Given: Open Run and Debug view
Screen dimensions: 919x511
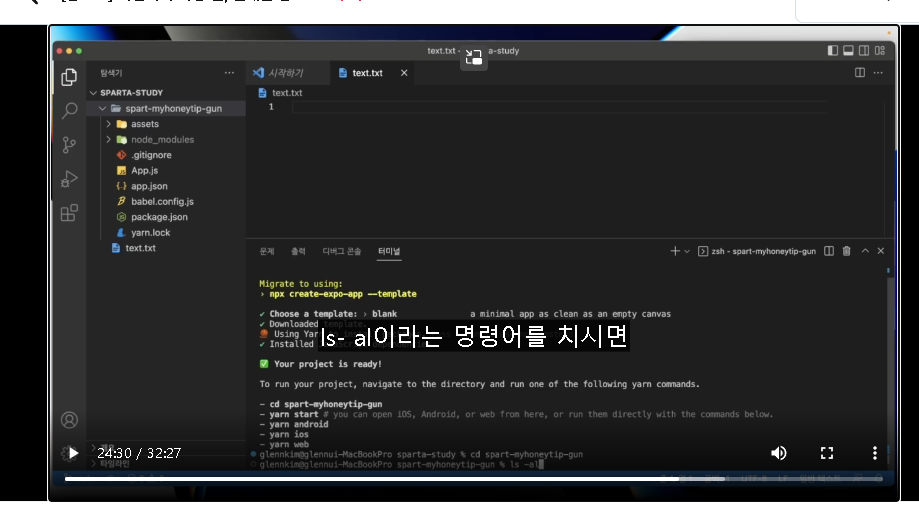Looking at the screenshot, I should 69,178.
